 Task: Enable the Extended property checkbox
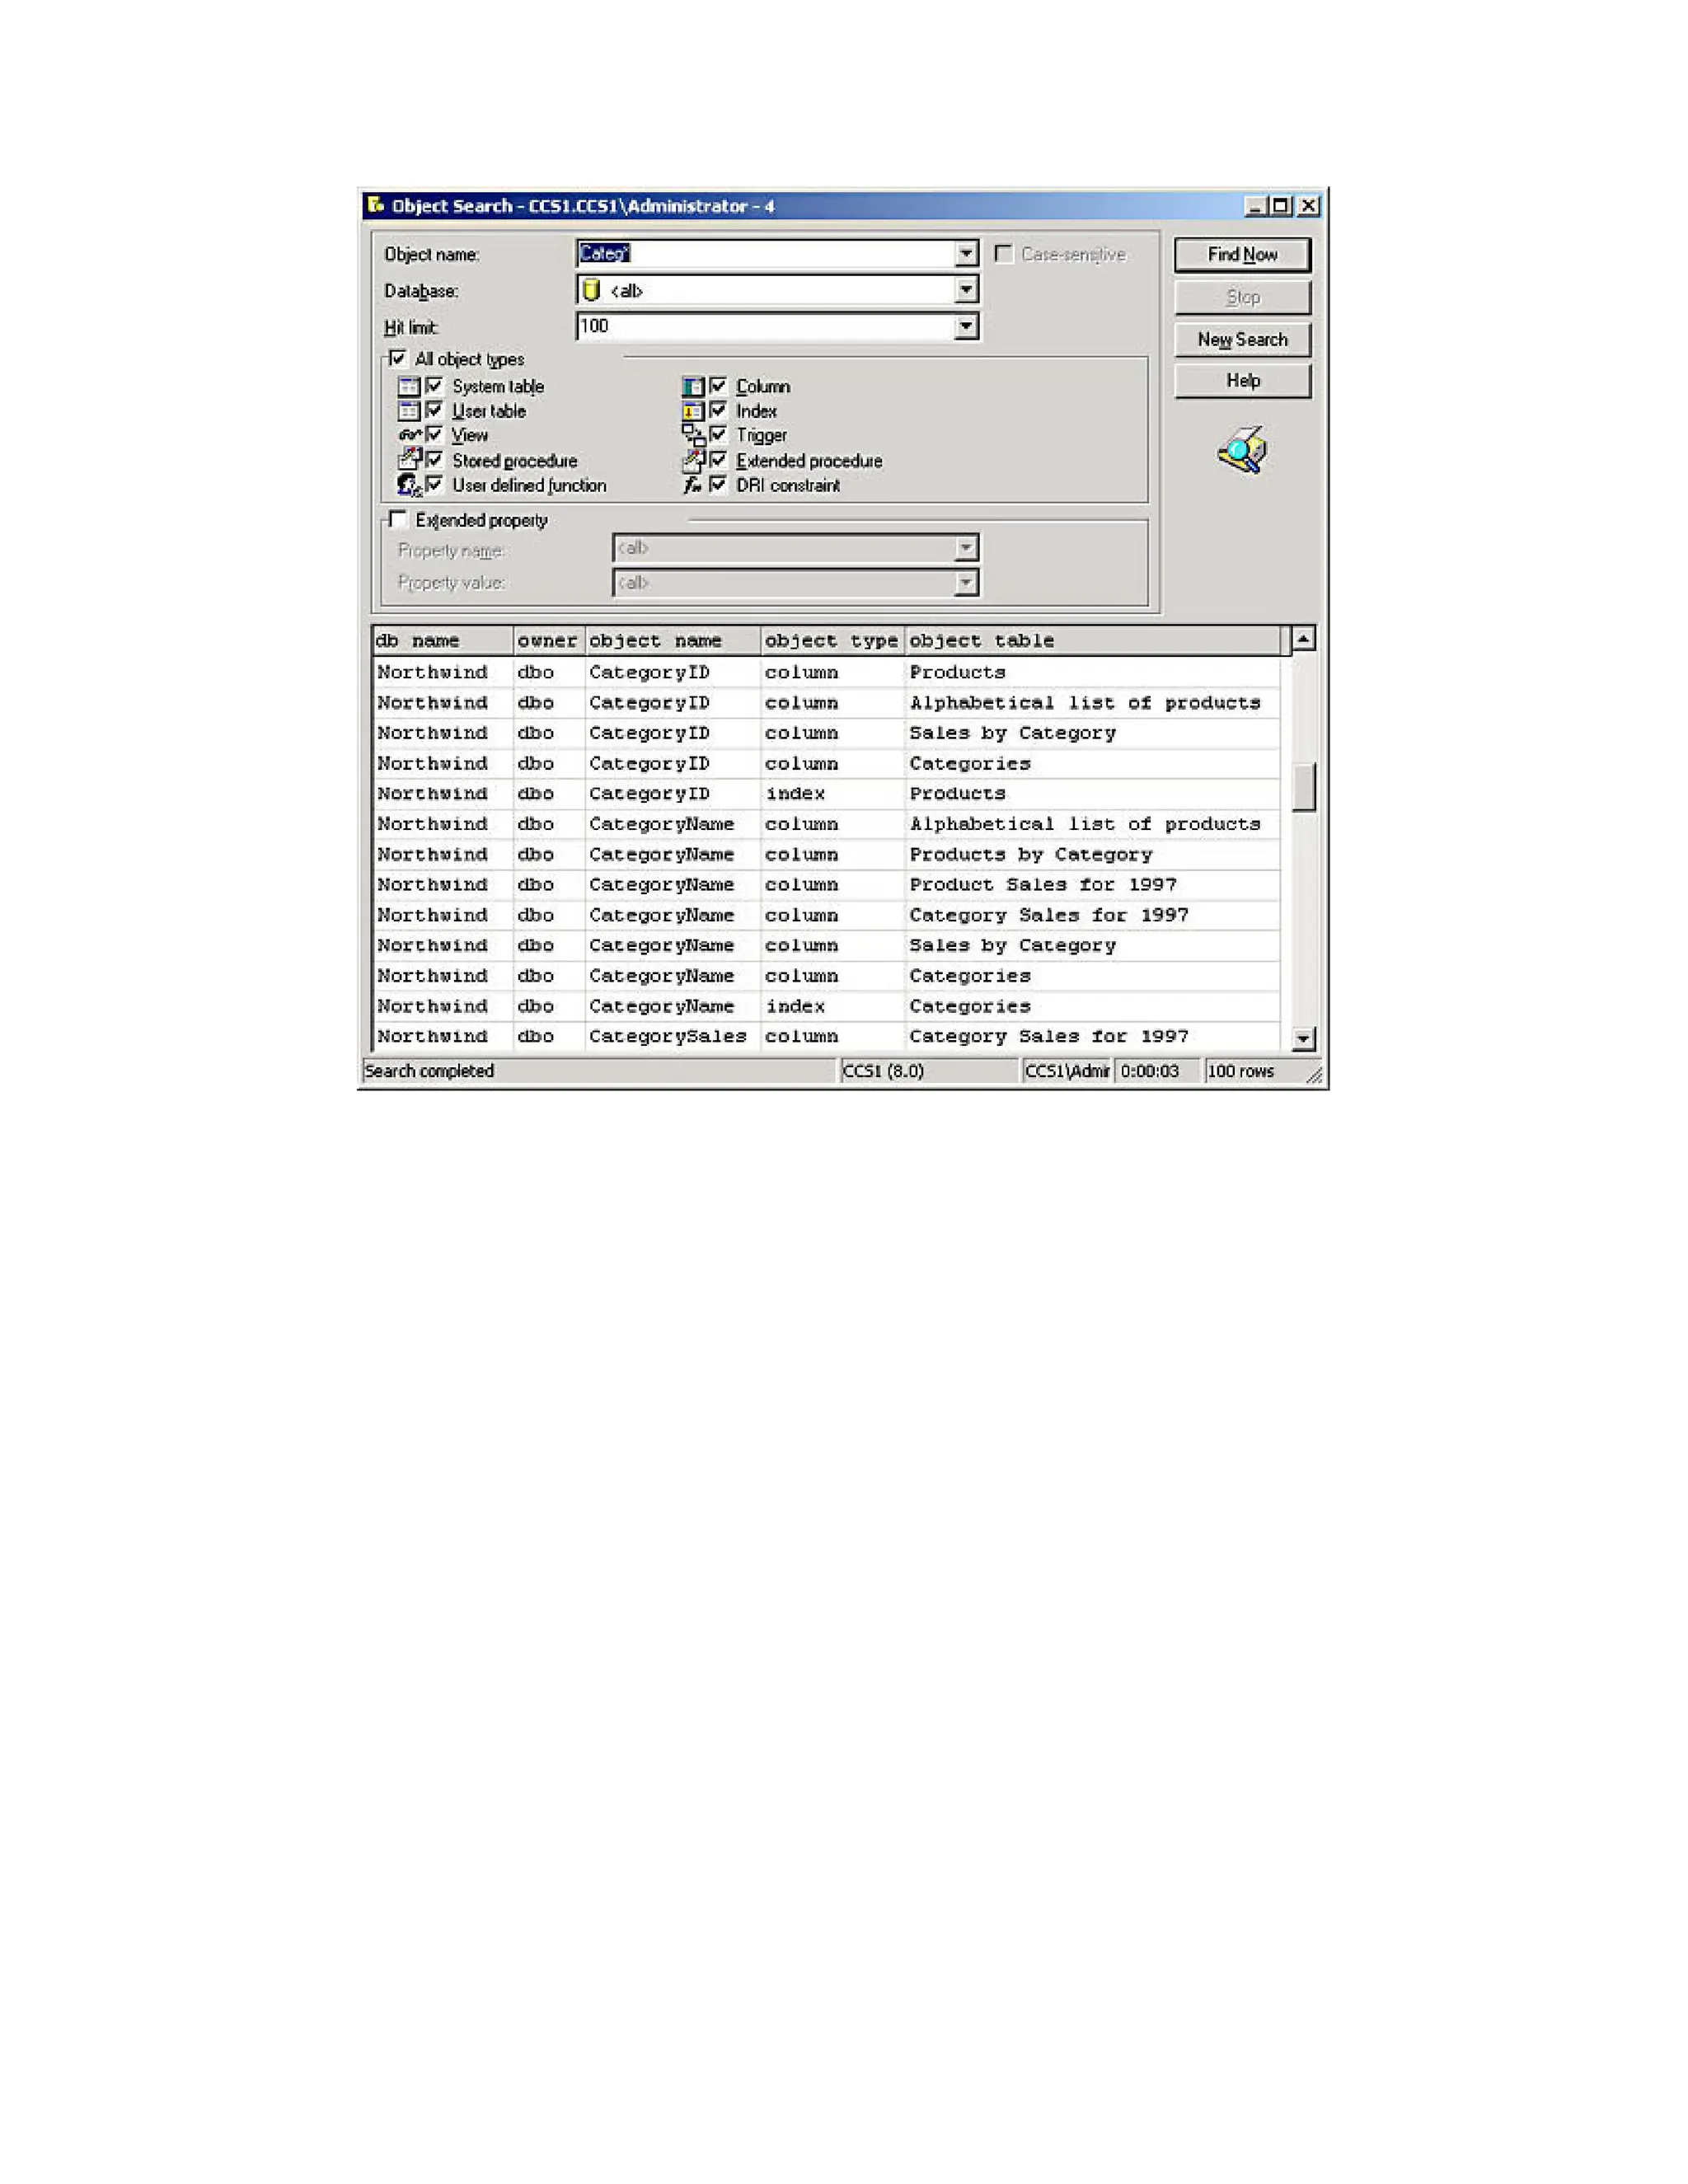398,519
